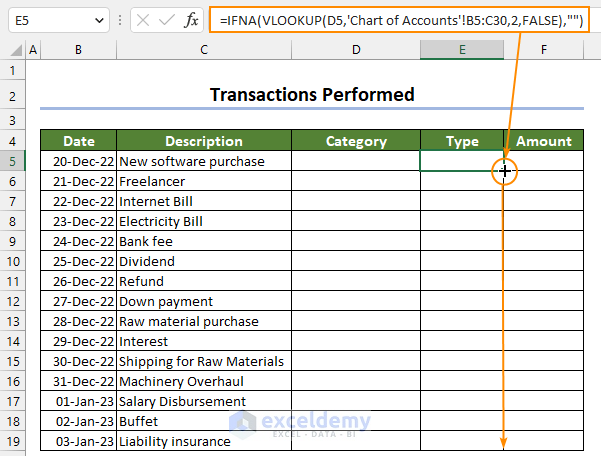
Task: Click the Enter formula checkmark icon
Action: coord(165,20)
